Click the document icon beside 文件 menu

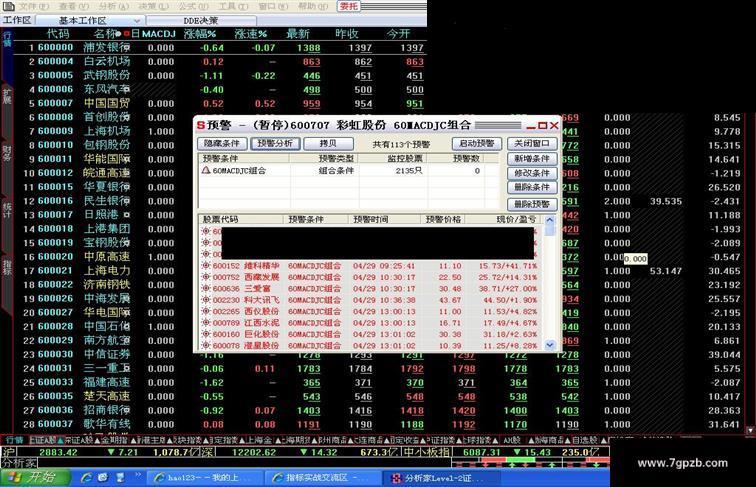point(9,6)
